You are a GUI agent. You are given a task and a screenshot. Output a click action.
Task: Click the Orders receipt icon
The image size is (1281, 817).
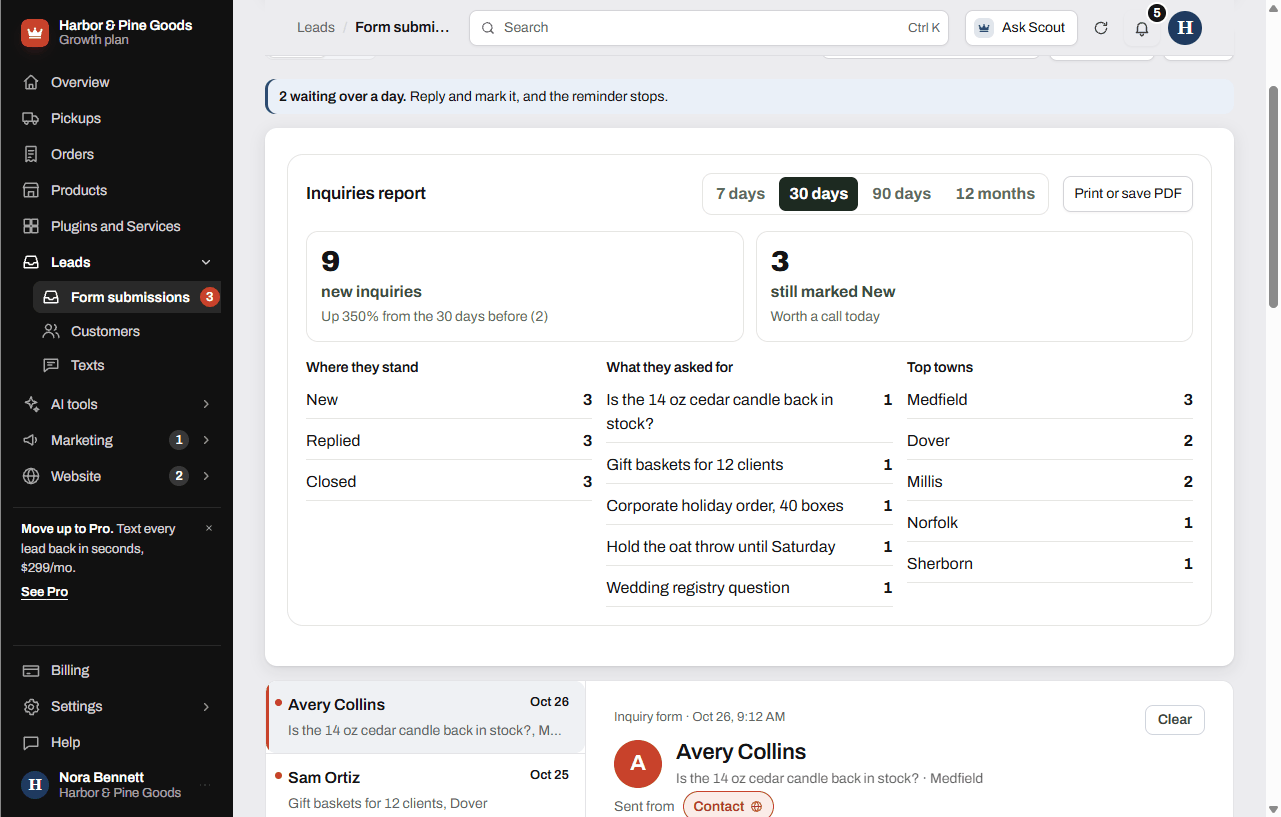click(x=31, y=154)
